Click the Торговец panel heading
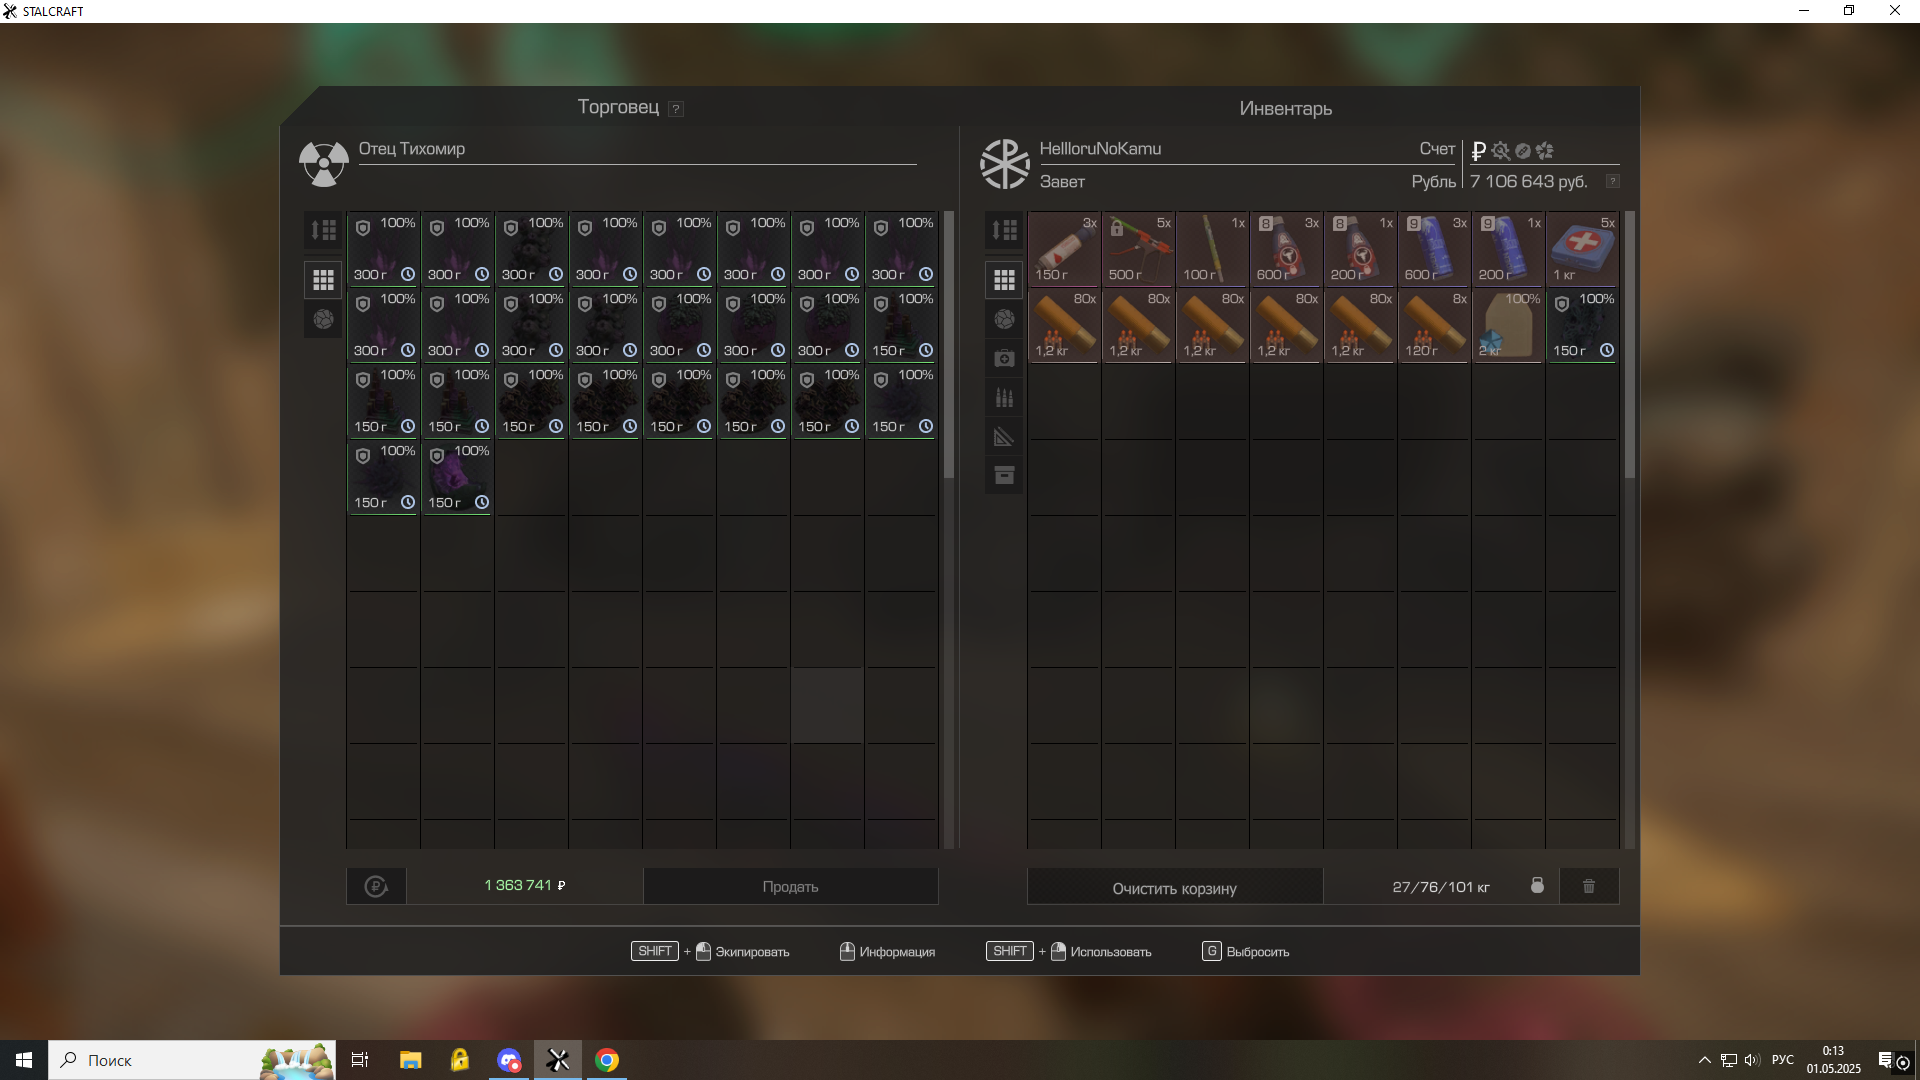This screenshot has height=1080, width=1920. coord(618,107)
